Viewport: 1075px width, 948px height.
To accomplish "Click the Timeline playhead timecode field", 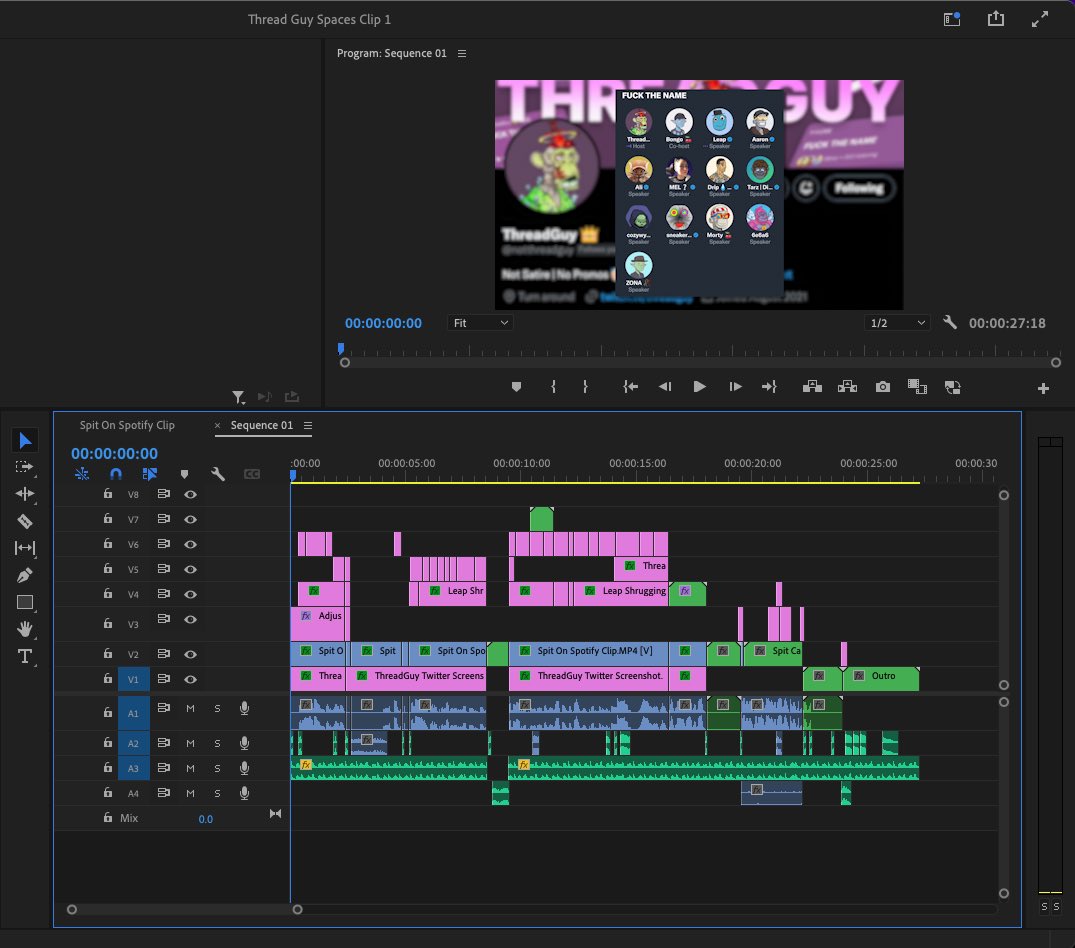I will point(114,453).
